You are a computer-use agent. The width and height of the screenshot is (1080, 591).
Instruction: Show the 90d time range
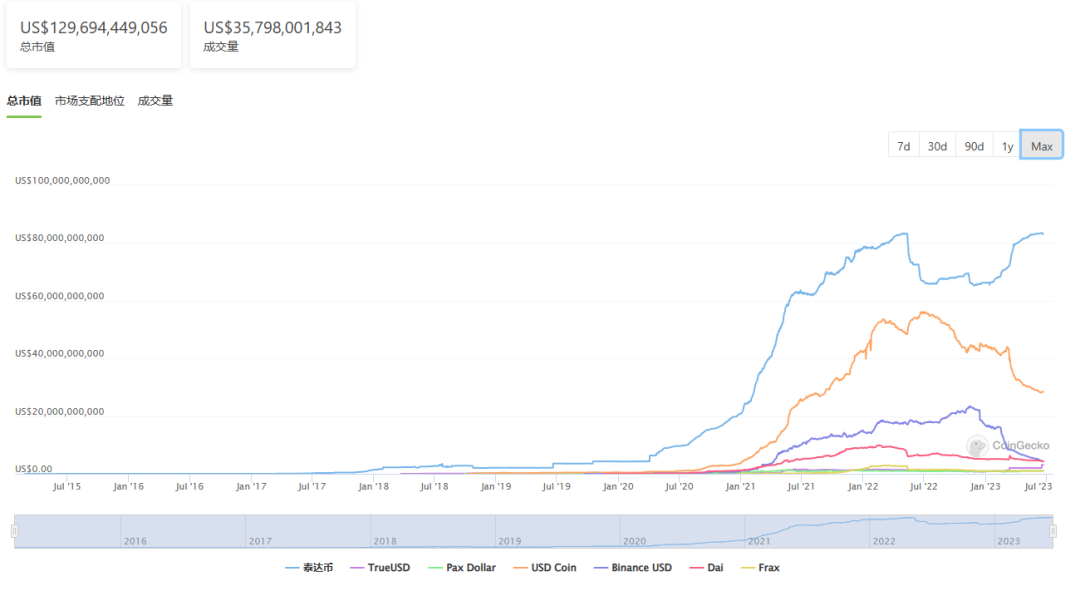tap(973, 146)
